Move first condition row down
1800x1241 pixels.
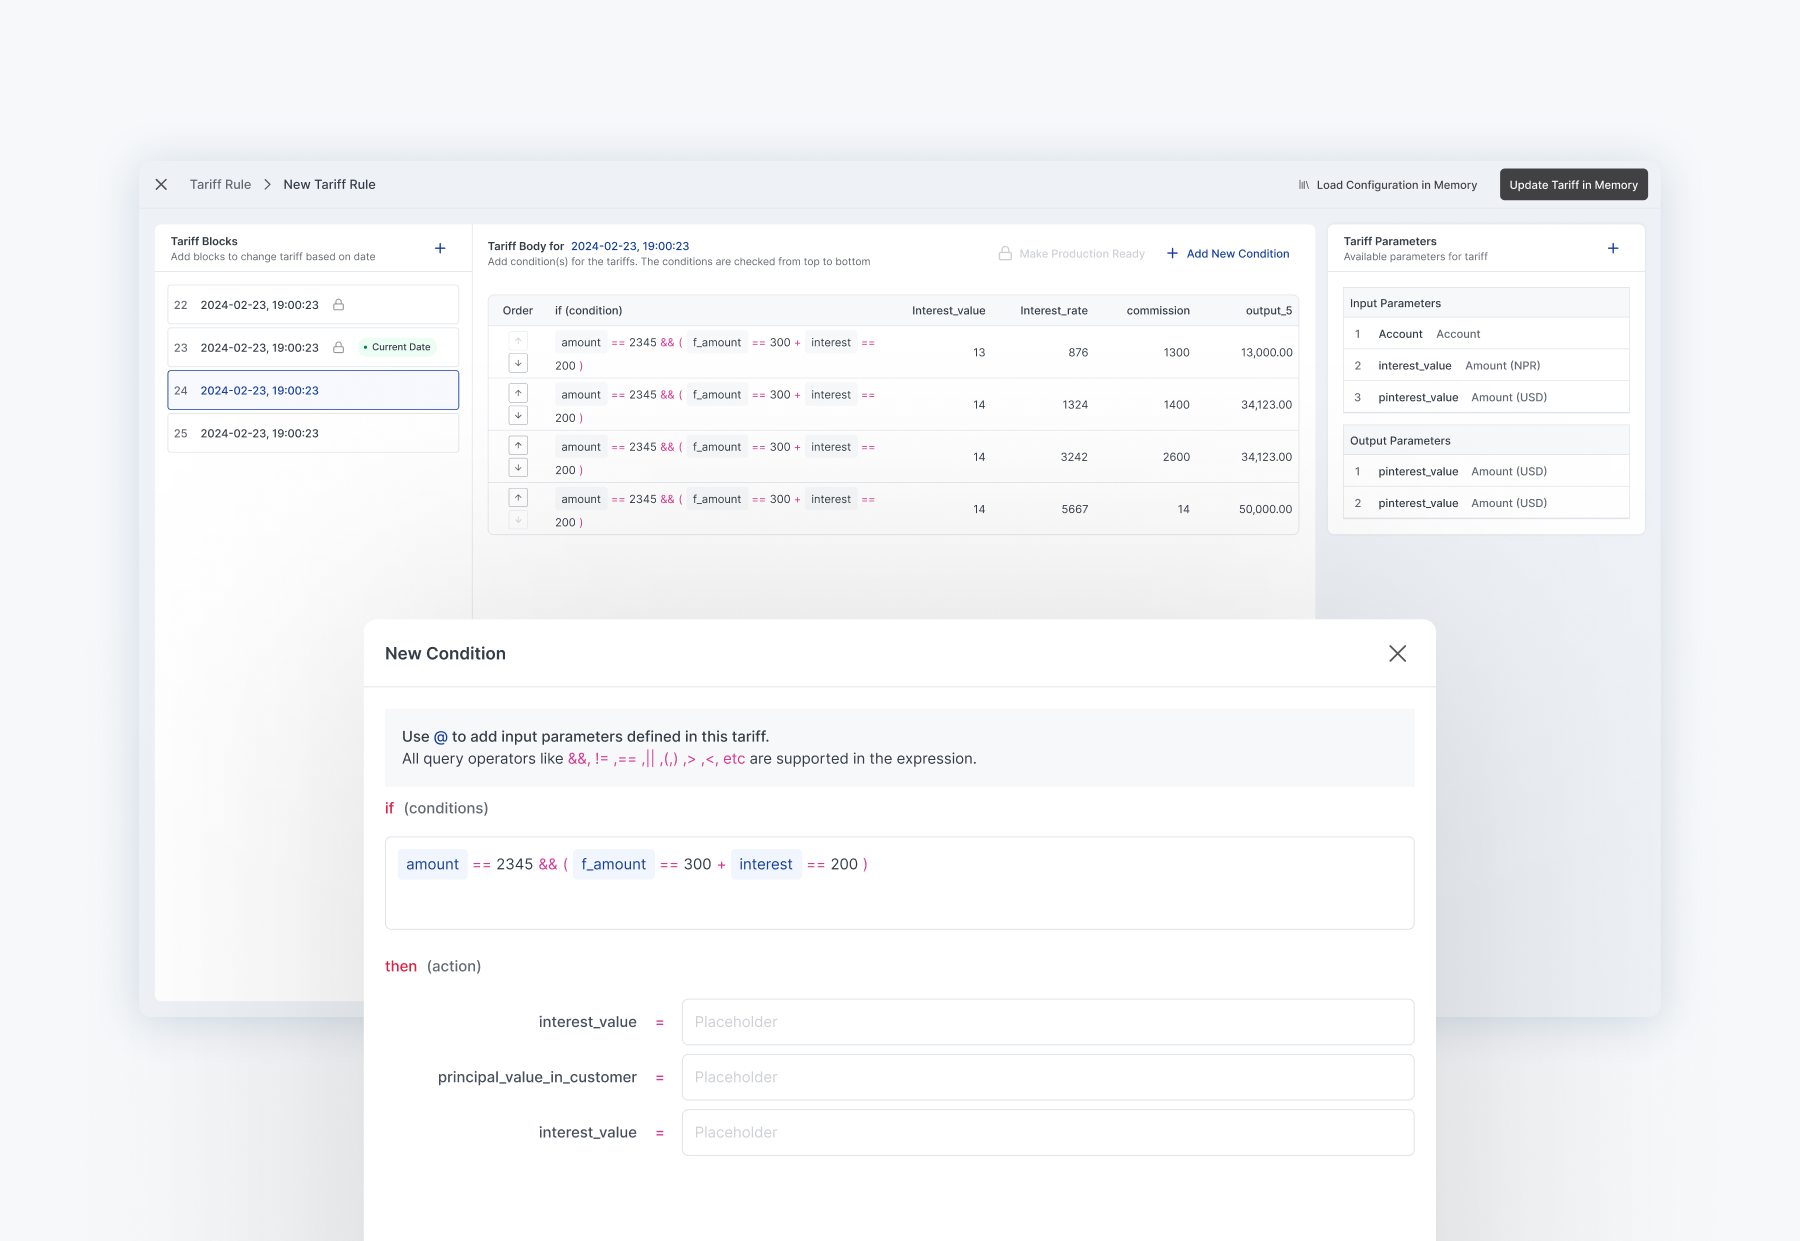(x=518, y=363)
